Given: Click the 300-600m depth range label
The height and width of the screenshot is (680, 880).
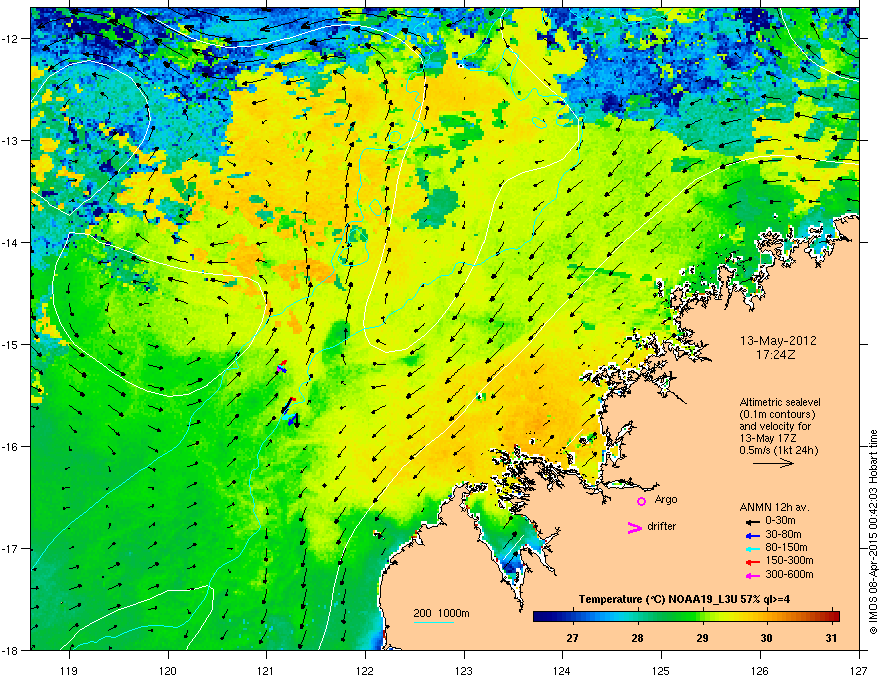Looking at the screenshot, I should pyautogui.click(x=789, y=575).
